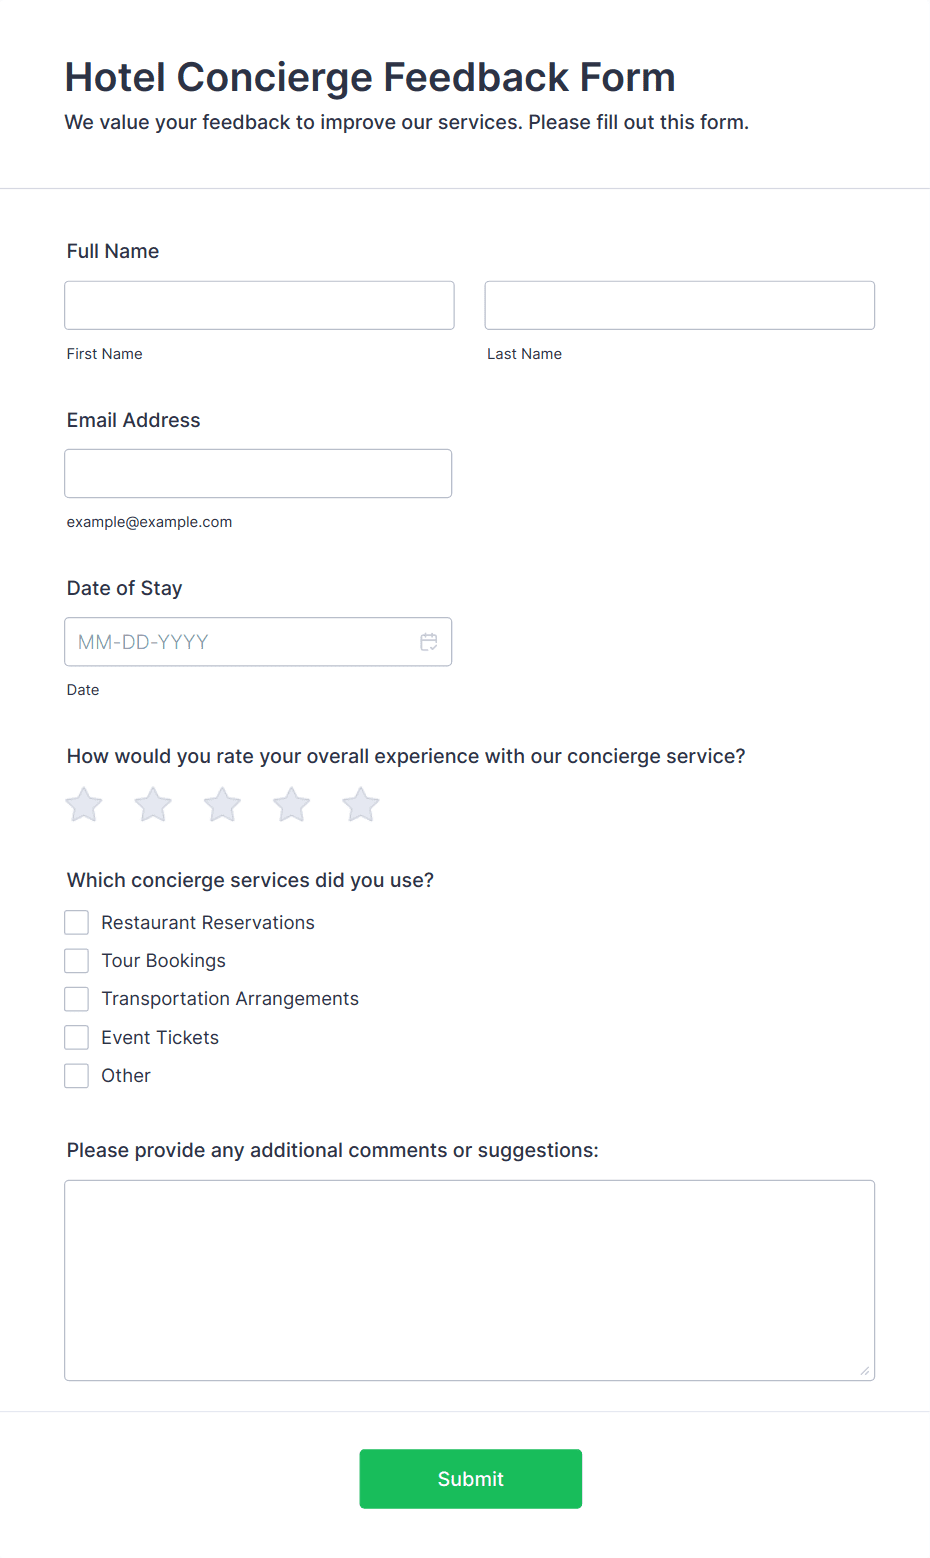The image size is (930, 1558).
Task: Rate concierge service five stars
Action: click(x=361, y=805)
